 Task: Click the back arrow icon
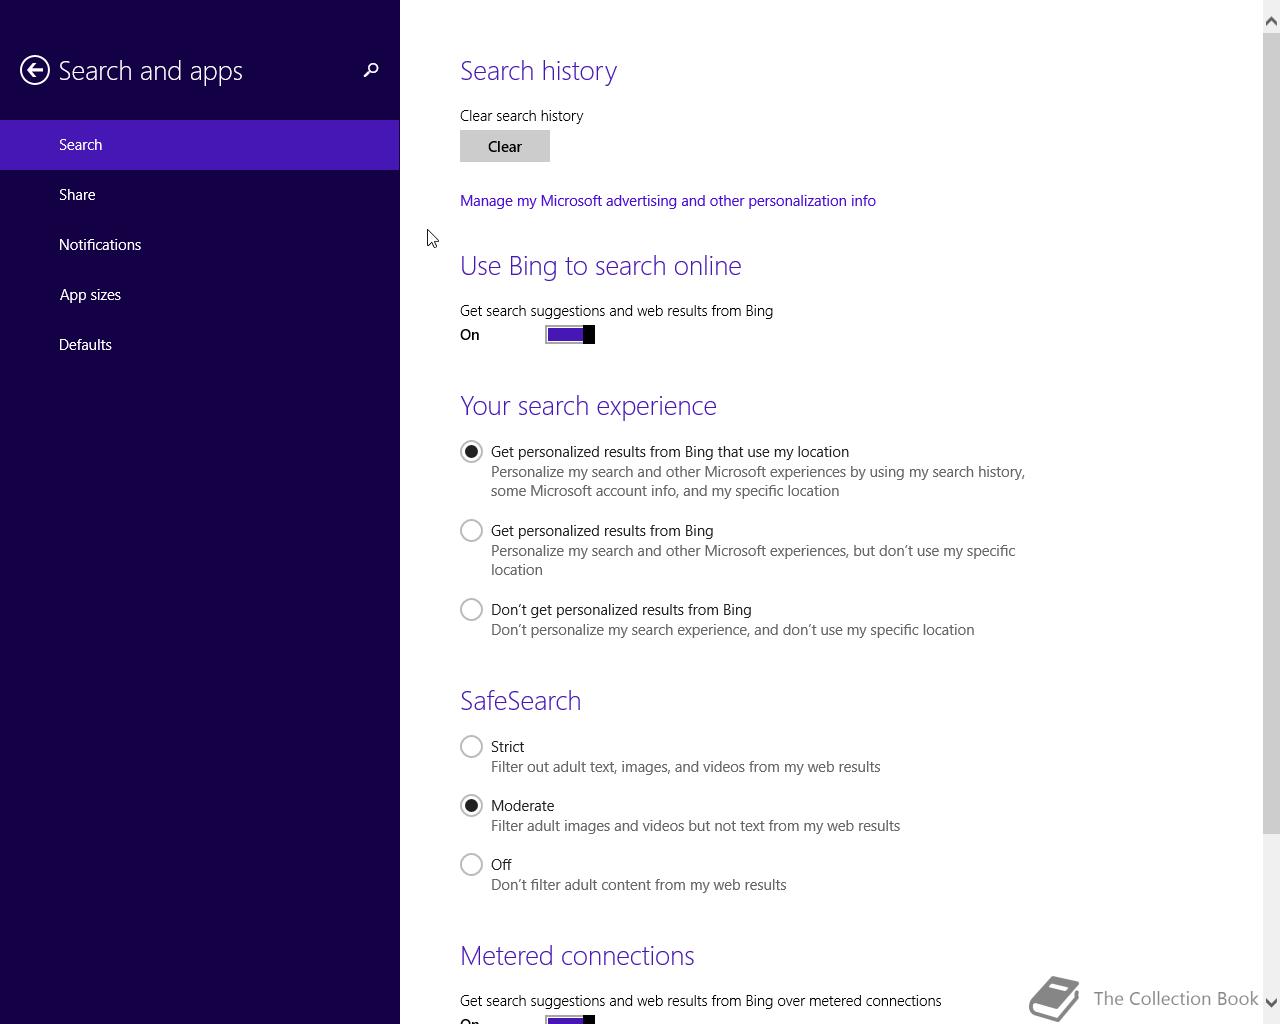35,70
